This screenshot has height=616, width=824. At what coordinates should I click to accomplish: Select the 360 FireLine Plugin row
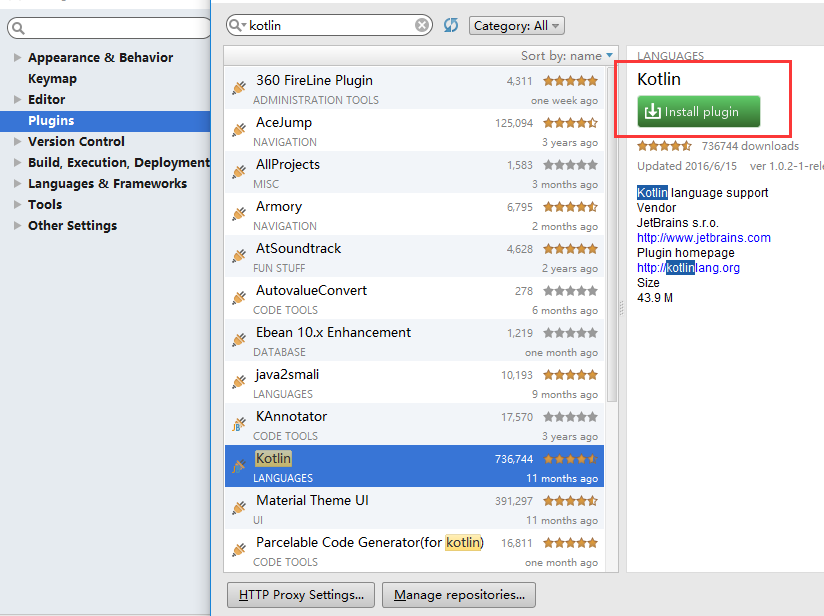tap(414, 88)
